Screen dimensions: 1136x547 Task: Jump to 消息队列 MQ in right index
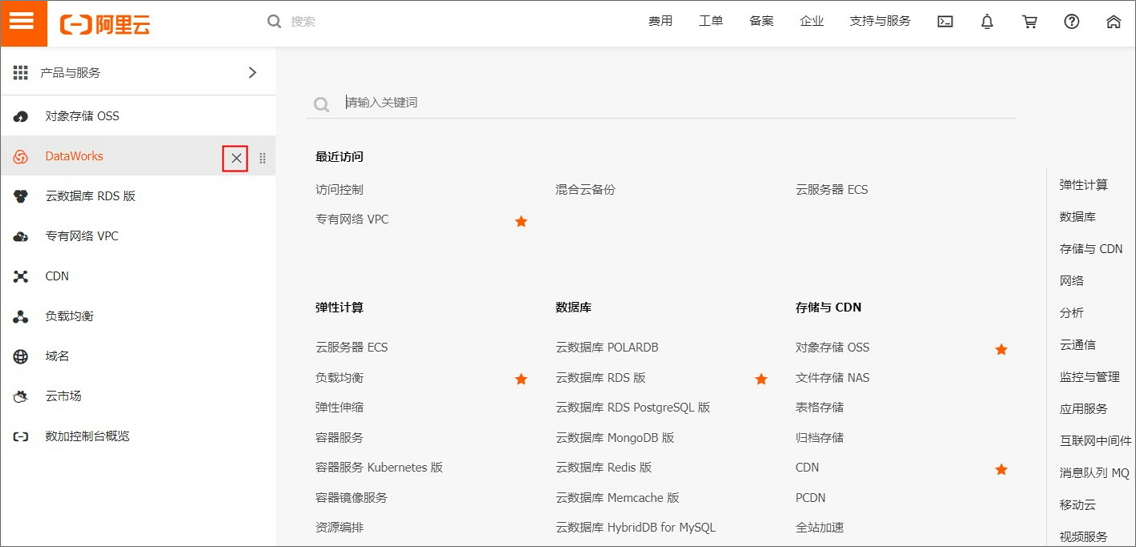(x=1094, y=473)
